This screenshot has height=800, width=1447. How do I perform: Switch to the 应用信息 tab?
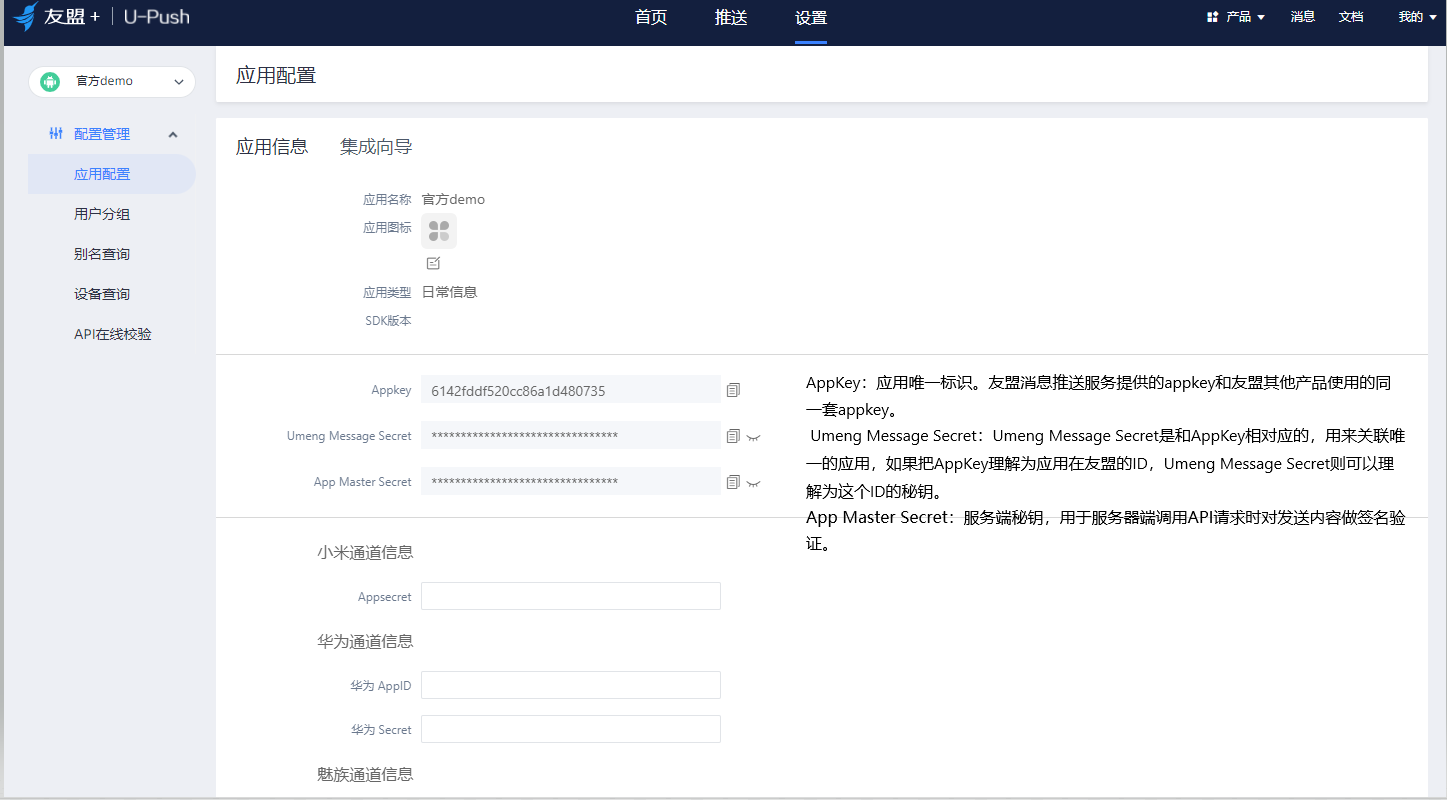pos(272,147)
